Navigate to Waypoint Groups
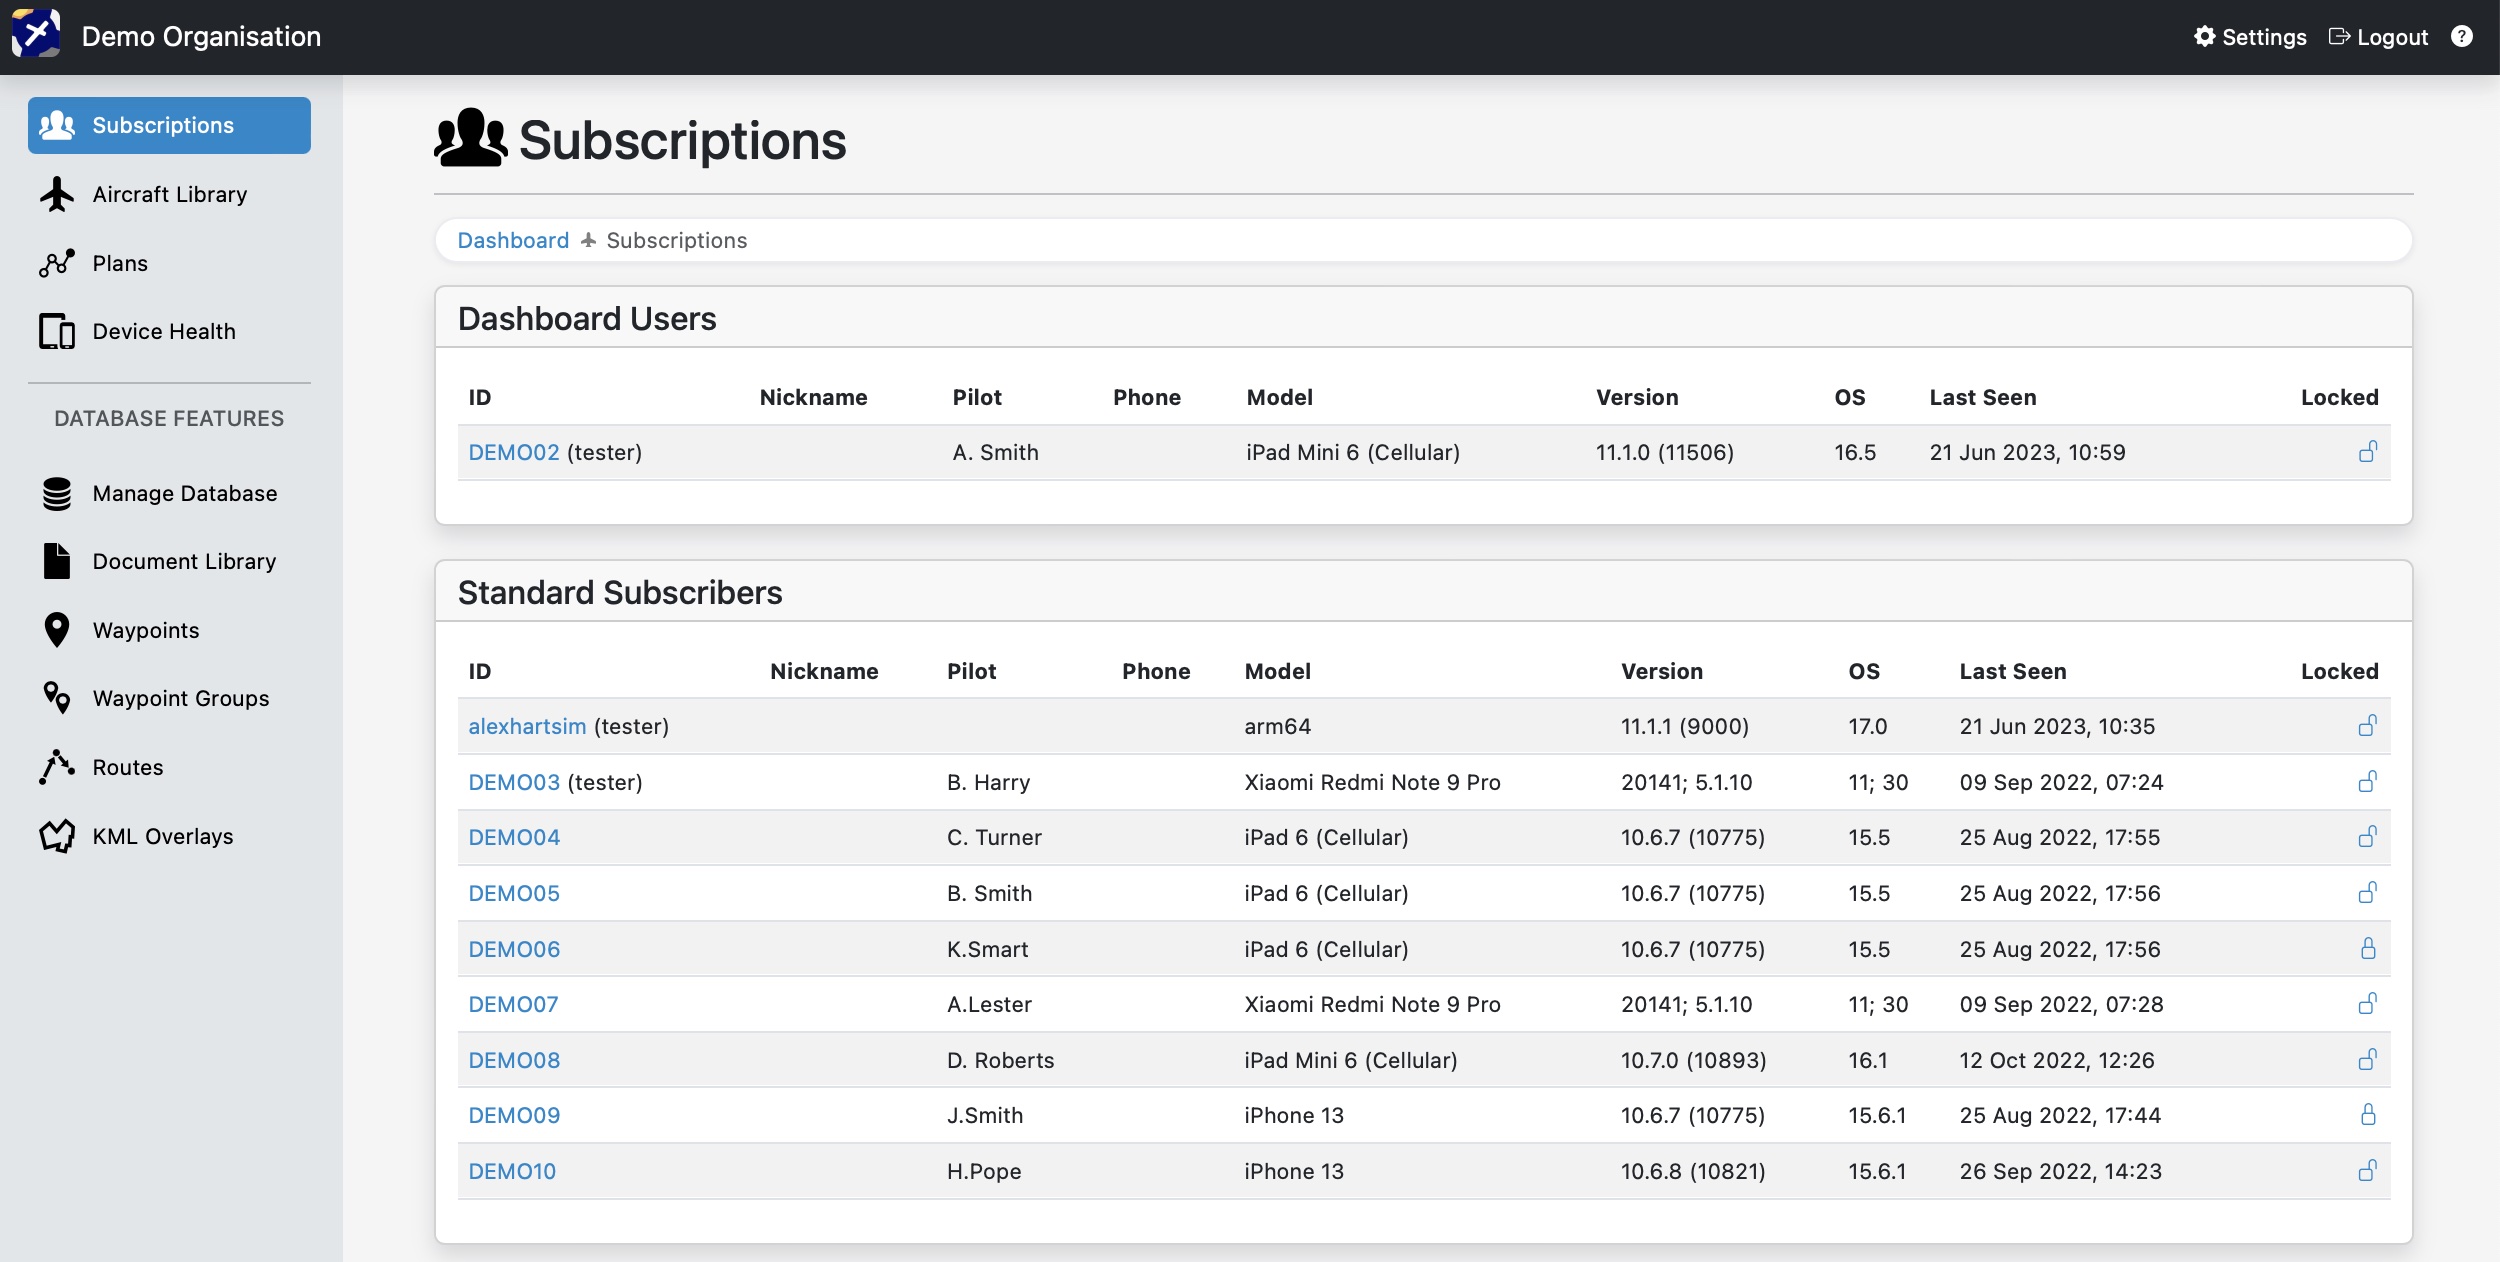 (169, 698)
